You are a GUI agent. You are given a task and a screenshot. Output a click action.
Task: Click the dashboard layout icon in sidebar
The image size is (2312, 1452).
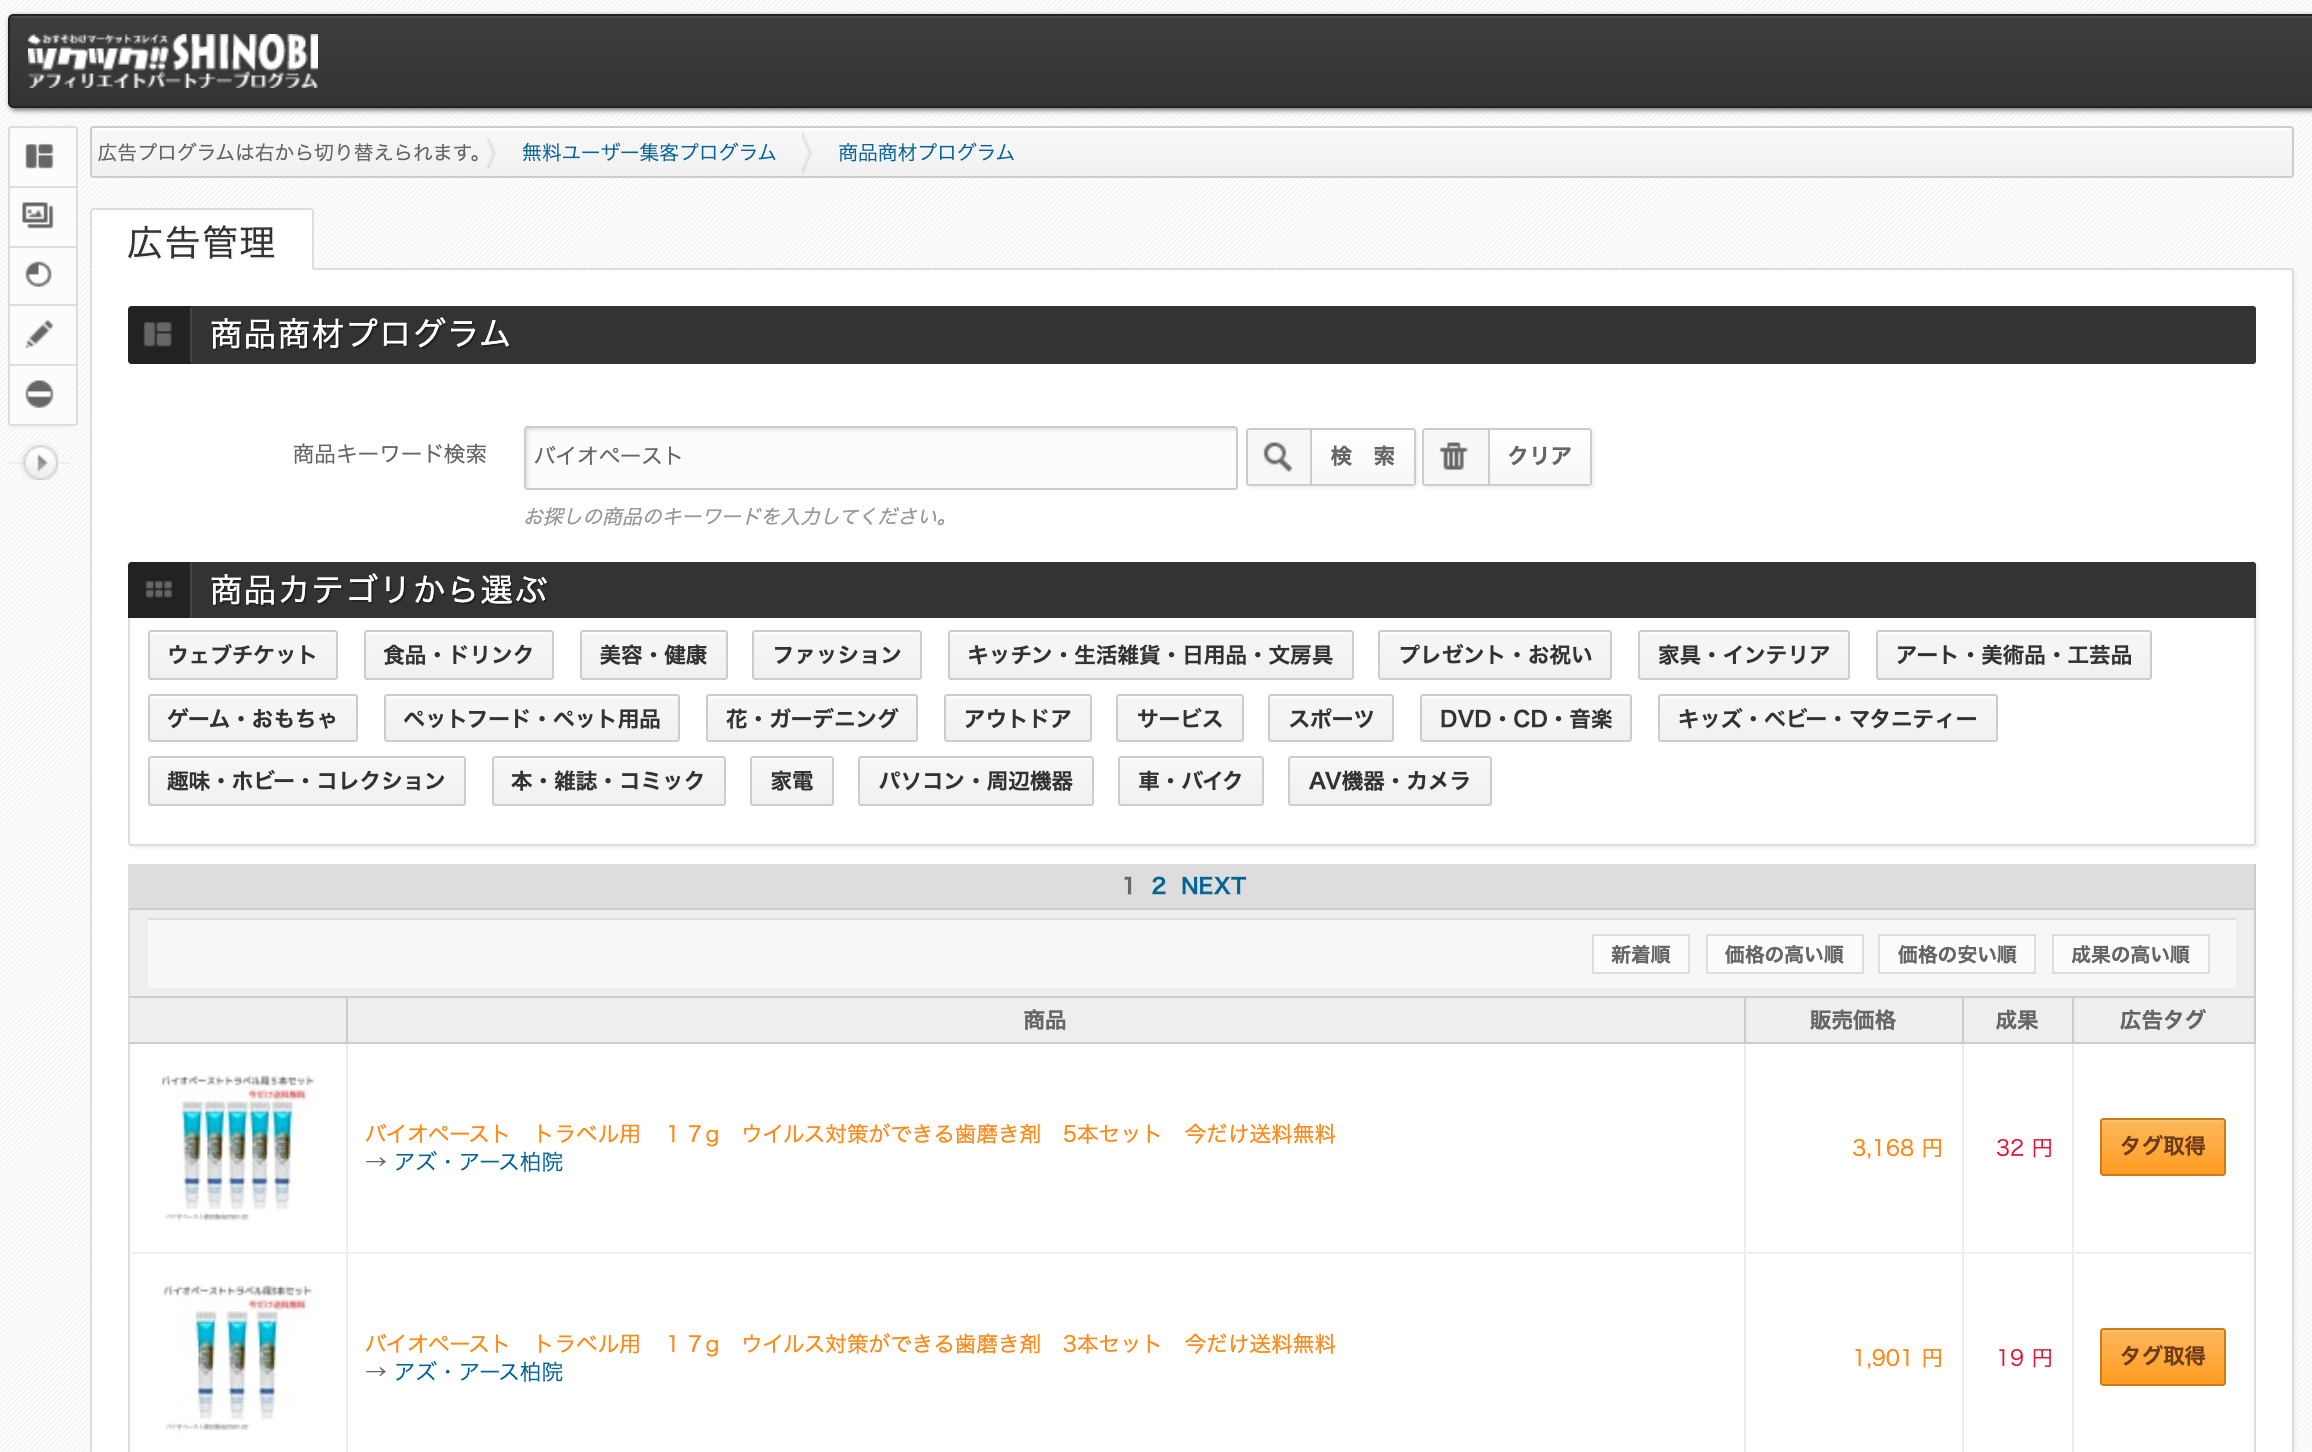click(x=40, y=157)
